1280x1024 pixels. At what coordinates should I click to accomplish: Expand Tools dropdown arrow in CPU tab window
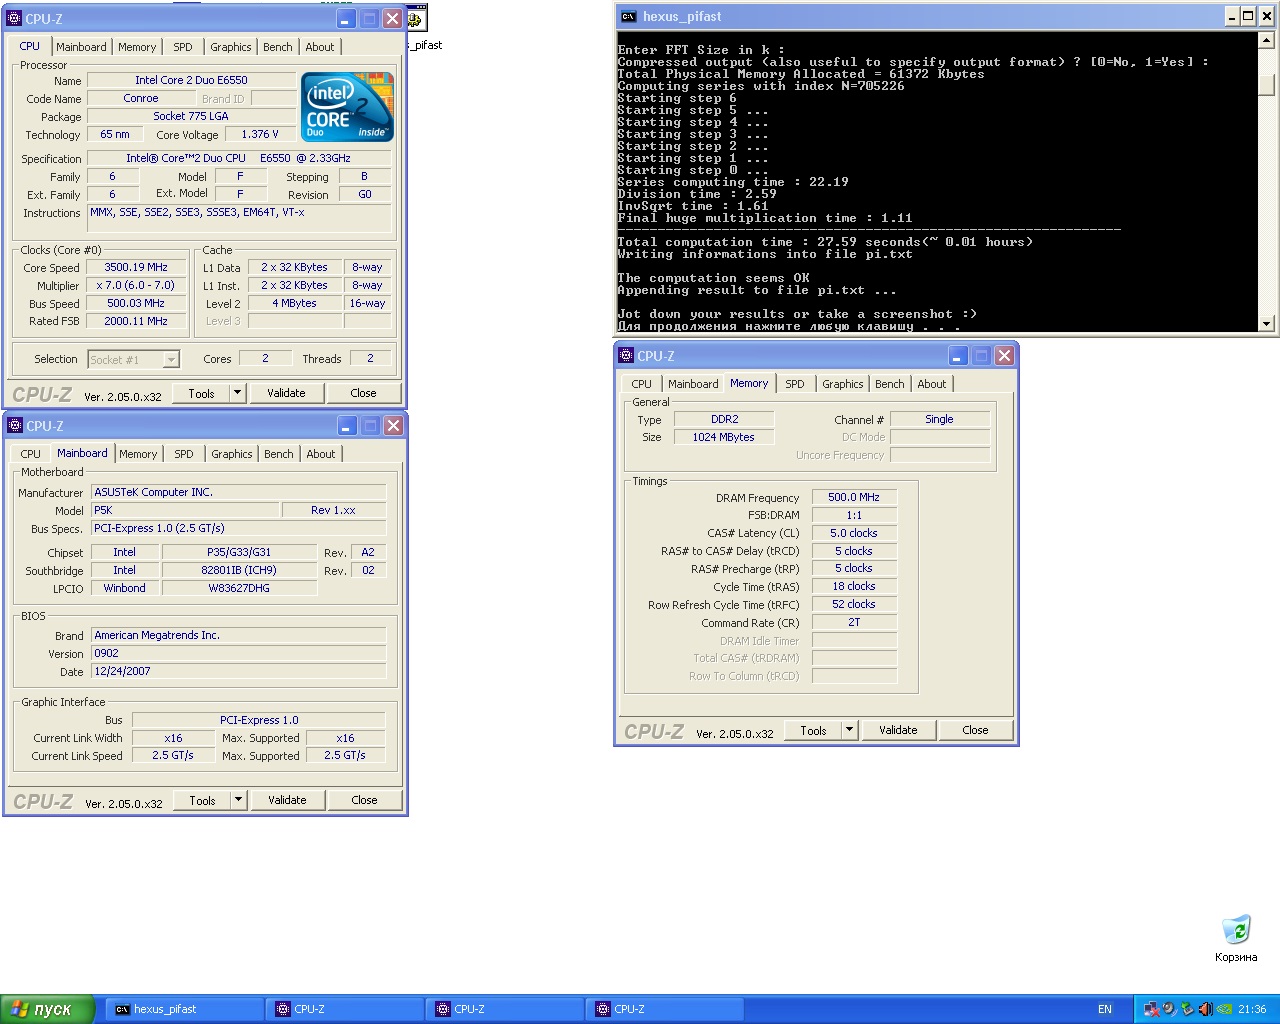click(238, 393)
